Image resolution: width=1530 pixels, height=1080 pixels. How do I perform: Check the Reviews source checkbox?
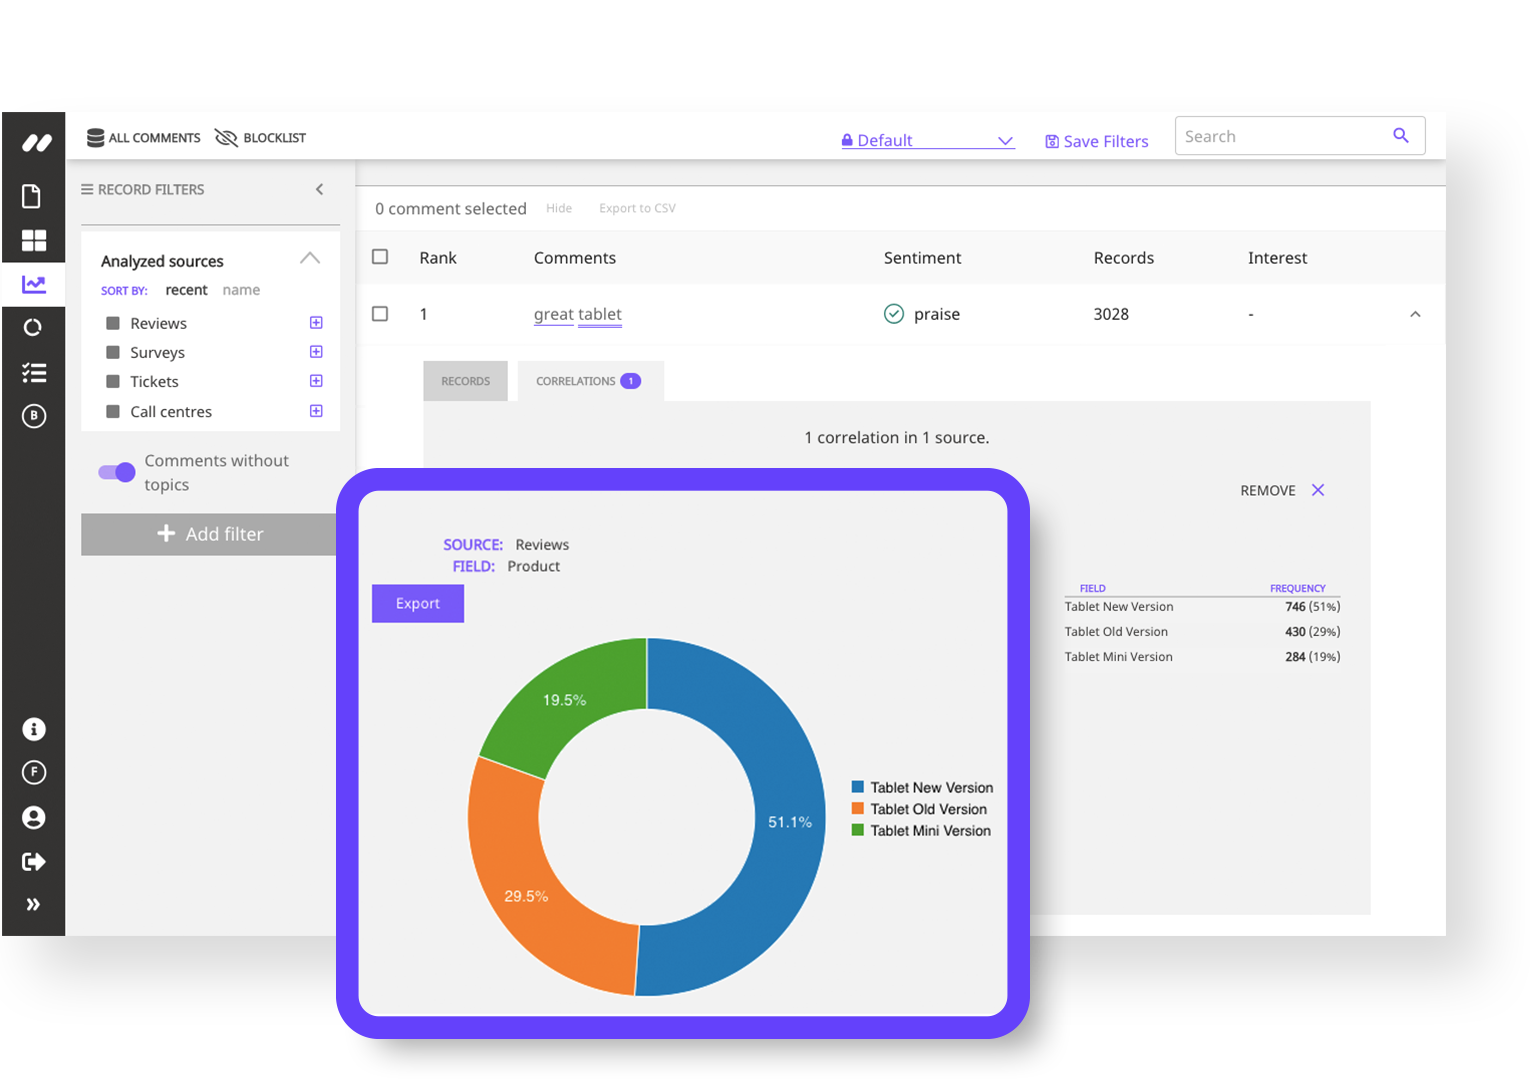click(113, 322)
